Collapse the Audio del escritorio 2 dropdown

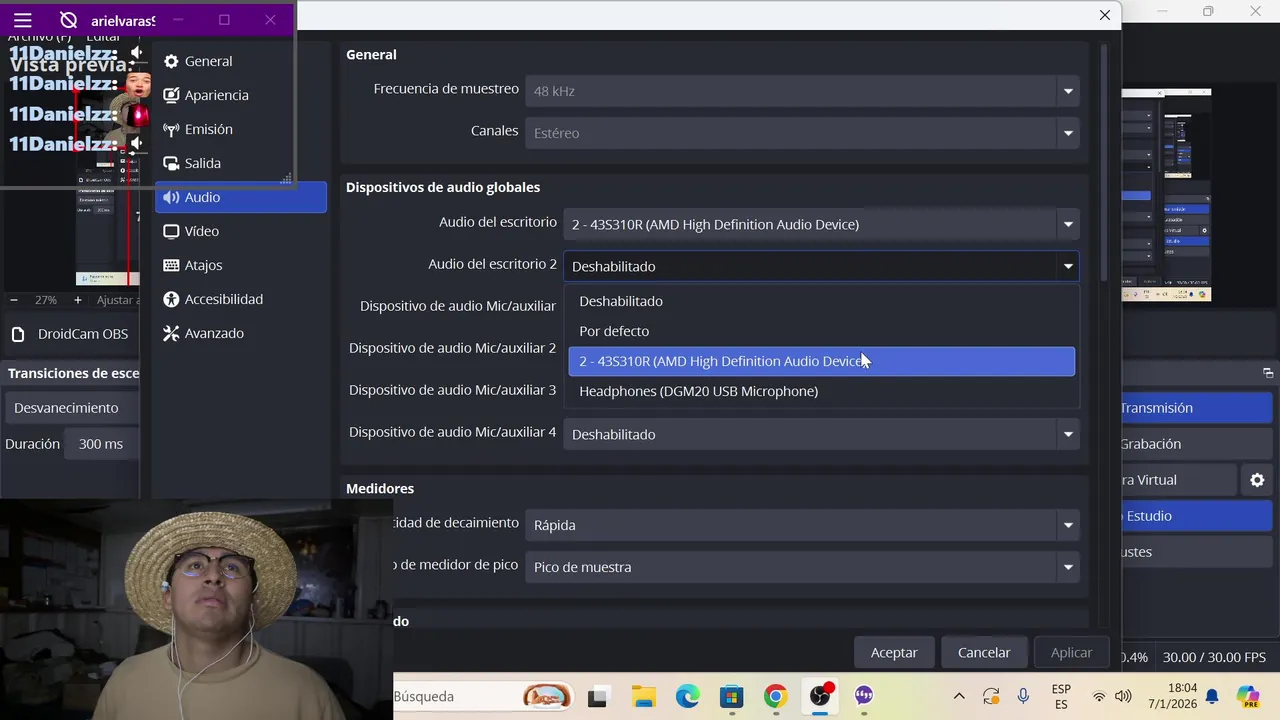pyautogui.click(x=821, y=267)
